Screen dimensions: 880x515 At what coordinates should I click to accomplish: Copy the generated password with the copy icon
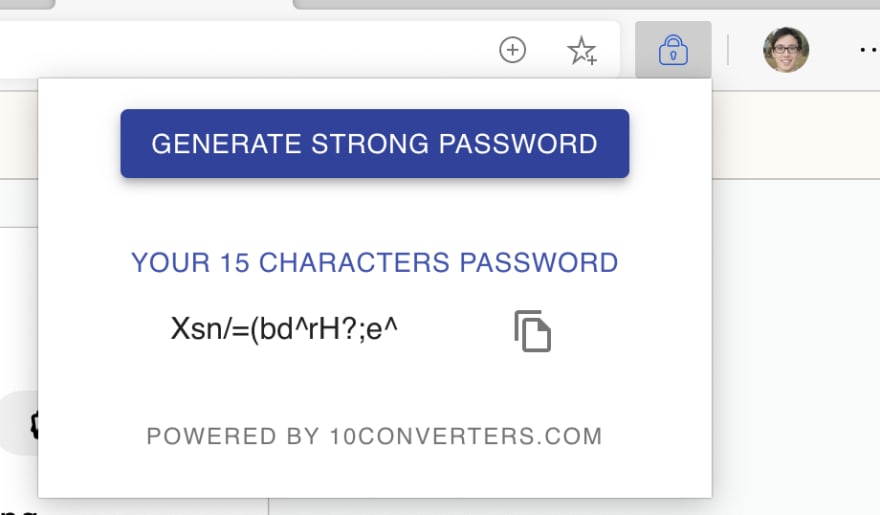(533, 331)
